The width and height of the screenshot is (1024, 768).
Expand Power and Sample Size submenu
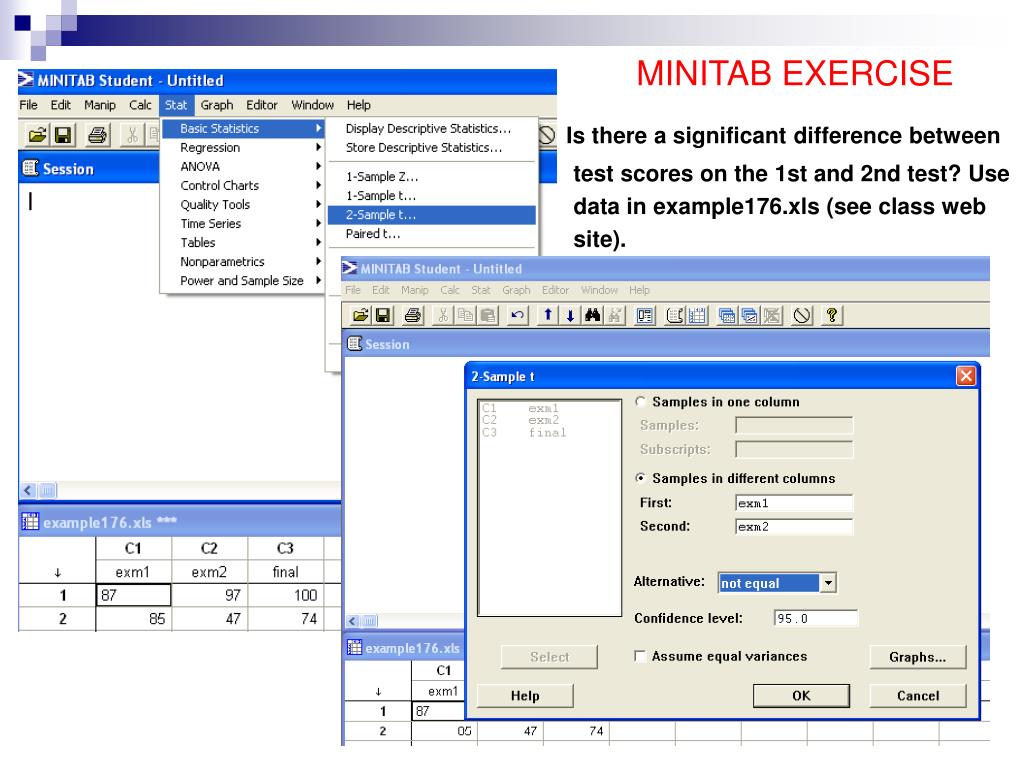point(243,280)
